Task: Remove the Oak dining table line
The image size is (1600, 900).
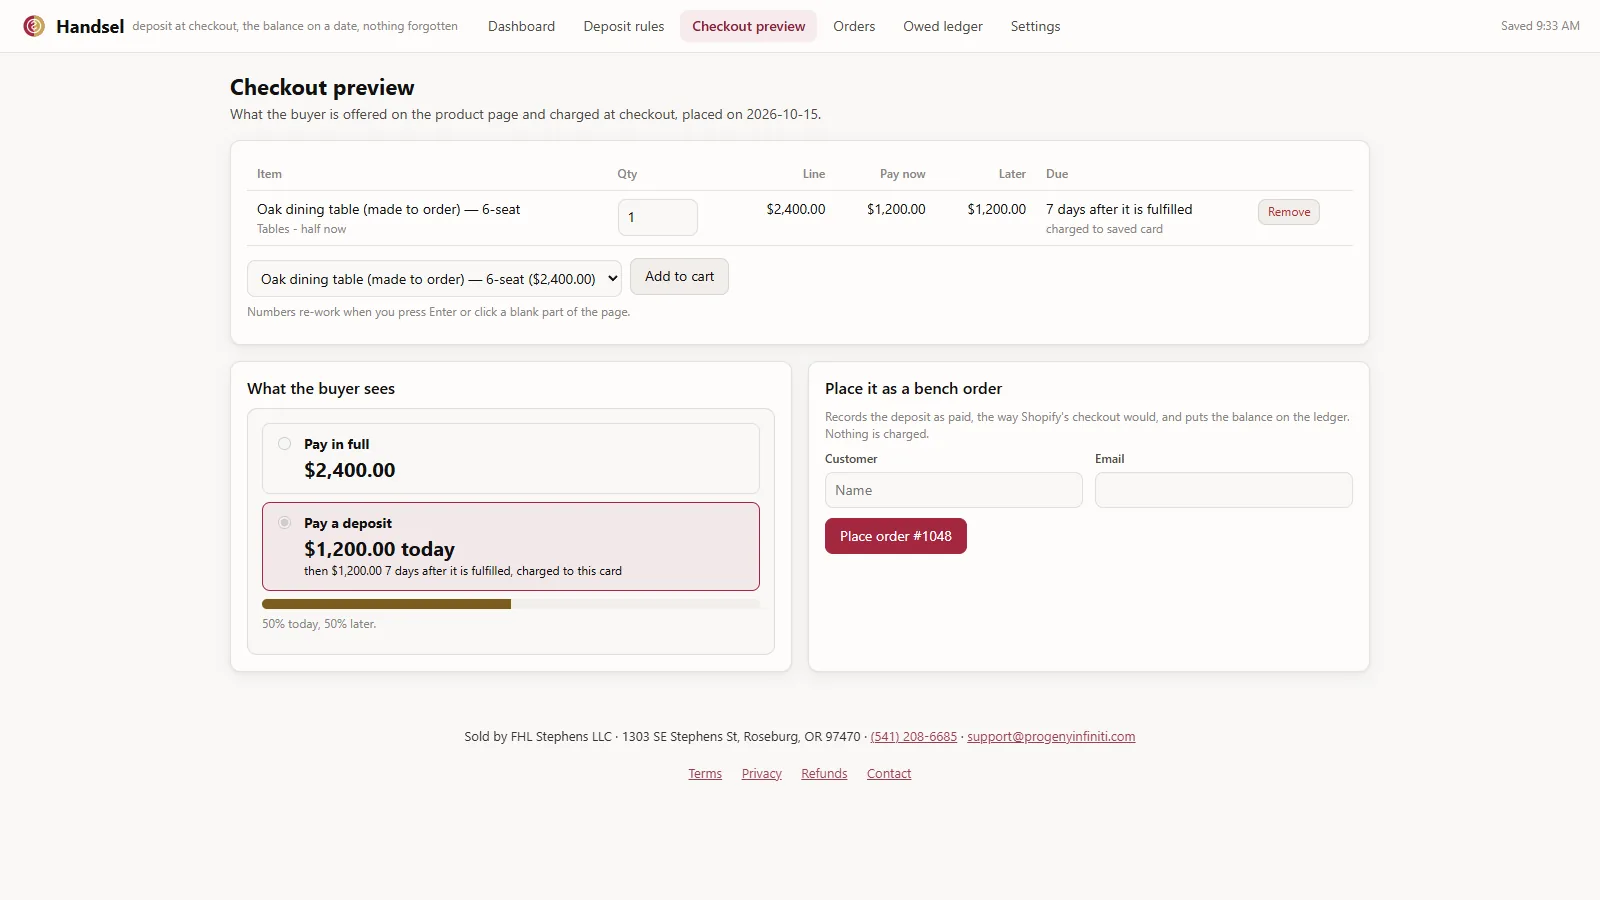Action: (x=1289, y=212)
